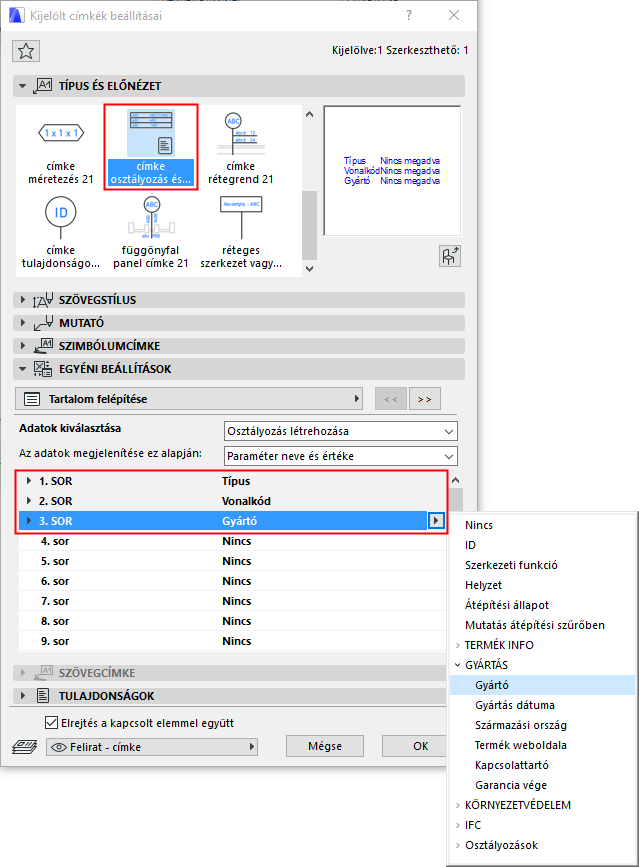
Task: Click the layer icon beside 'Felirat - címke'
Action: click(x=24, y=747)
